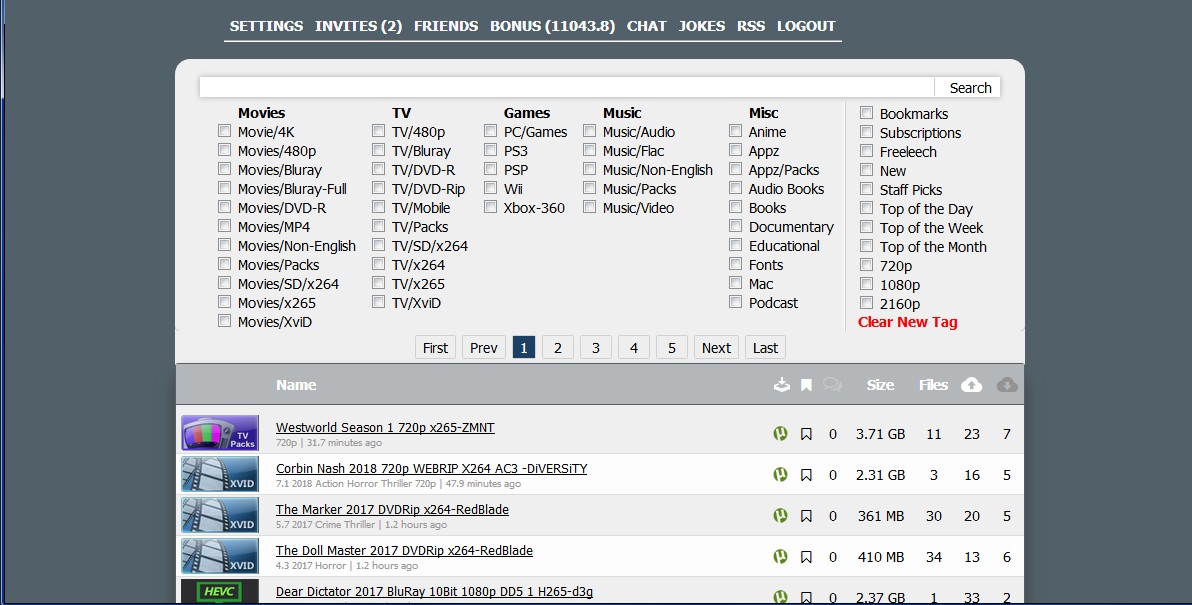Open the CHAT page from top menu

[x=646, y=26]
